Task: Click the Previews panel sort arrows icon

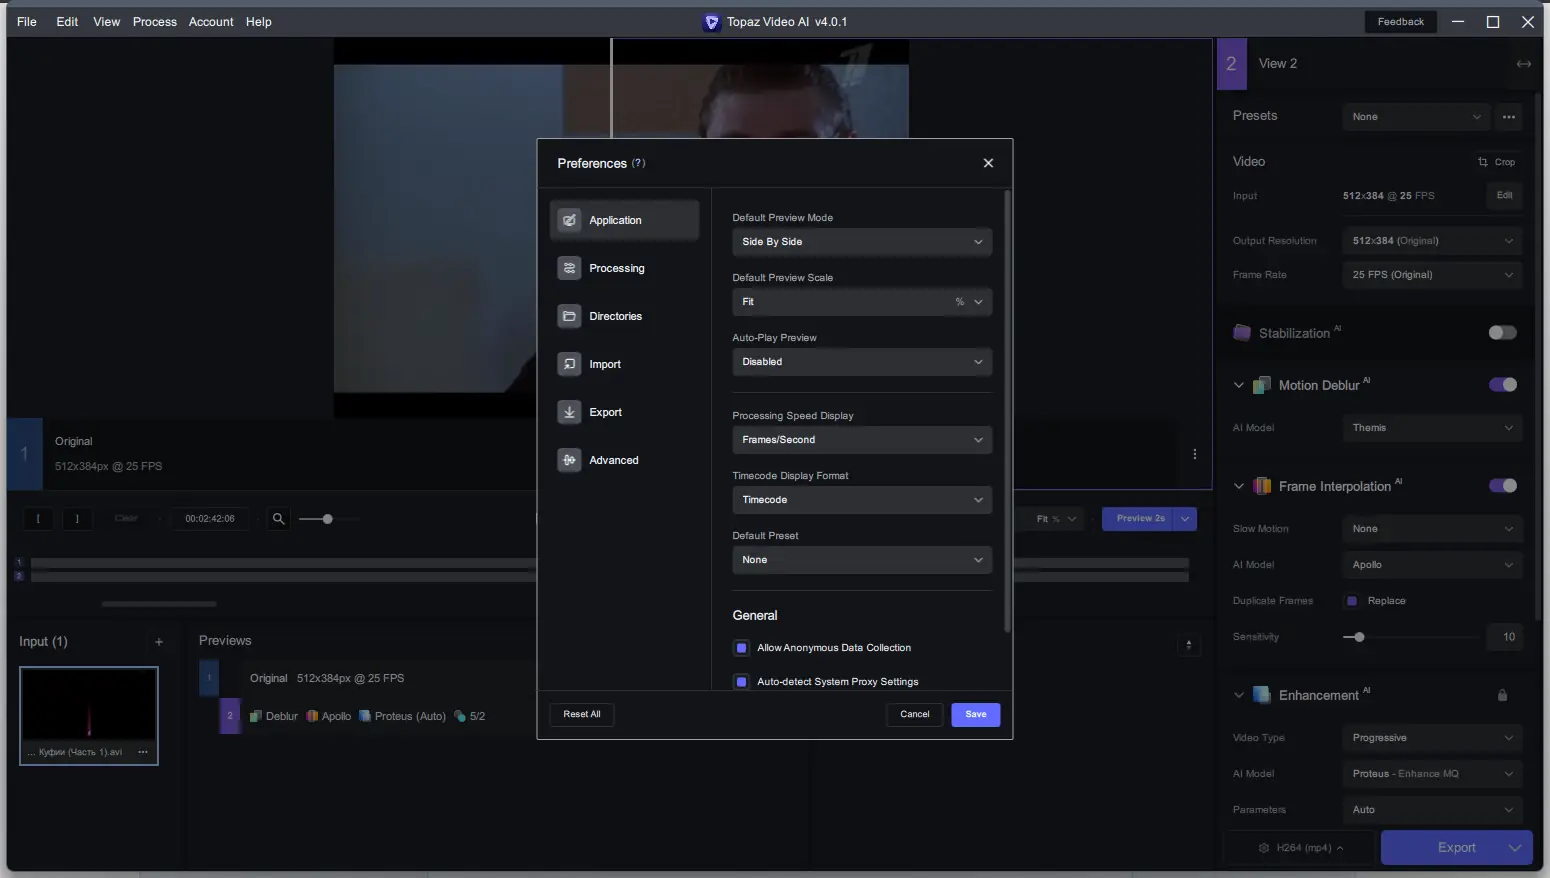Action: pos(1189,646)
